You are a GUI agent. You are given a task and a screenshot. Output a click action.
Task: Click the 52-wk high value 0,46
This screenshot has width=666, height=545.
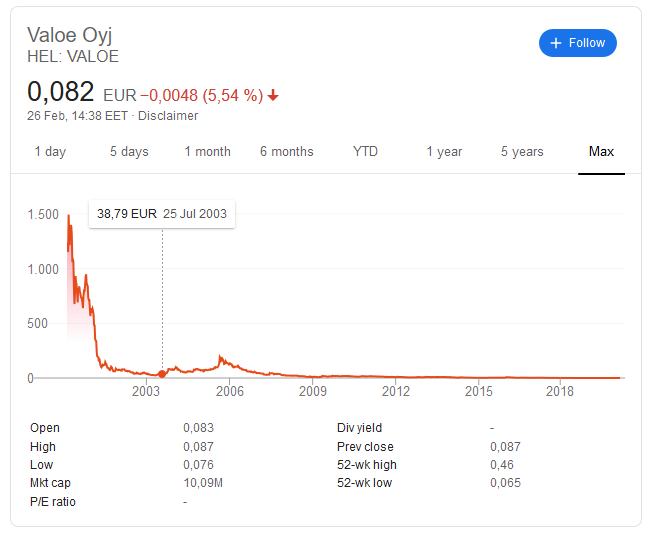click(503, 465)
